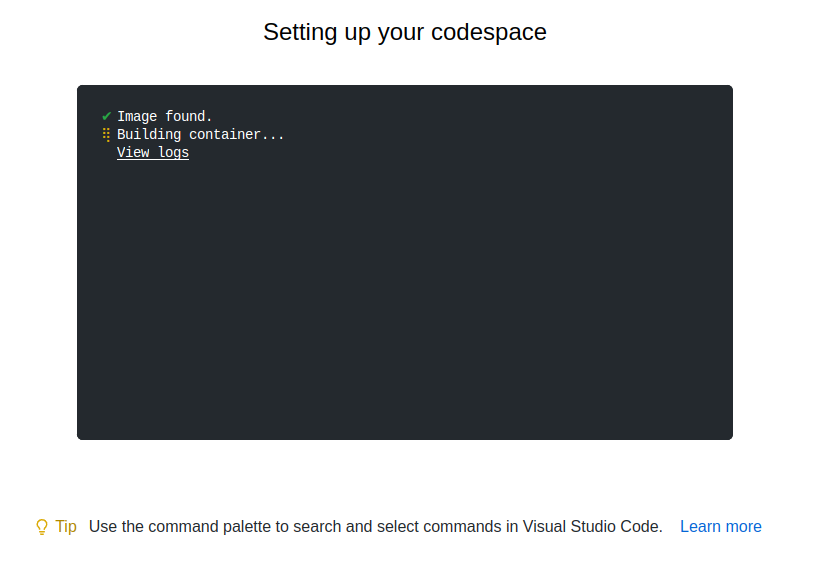The image size is (816, 572).
Task: Click the yellow 'Tip' label
Action: point(66,527)
